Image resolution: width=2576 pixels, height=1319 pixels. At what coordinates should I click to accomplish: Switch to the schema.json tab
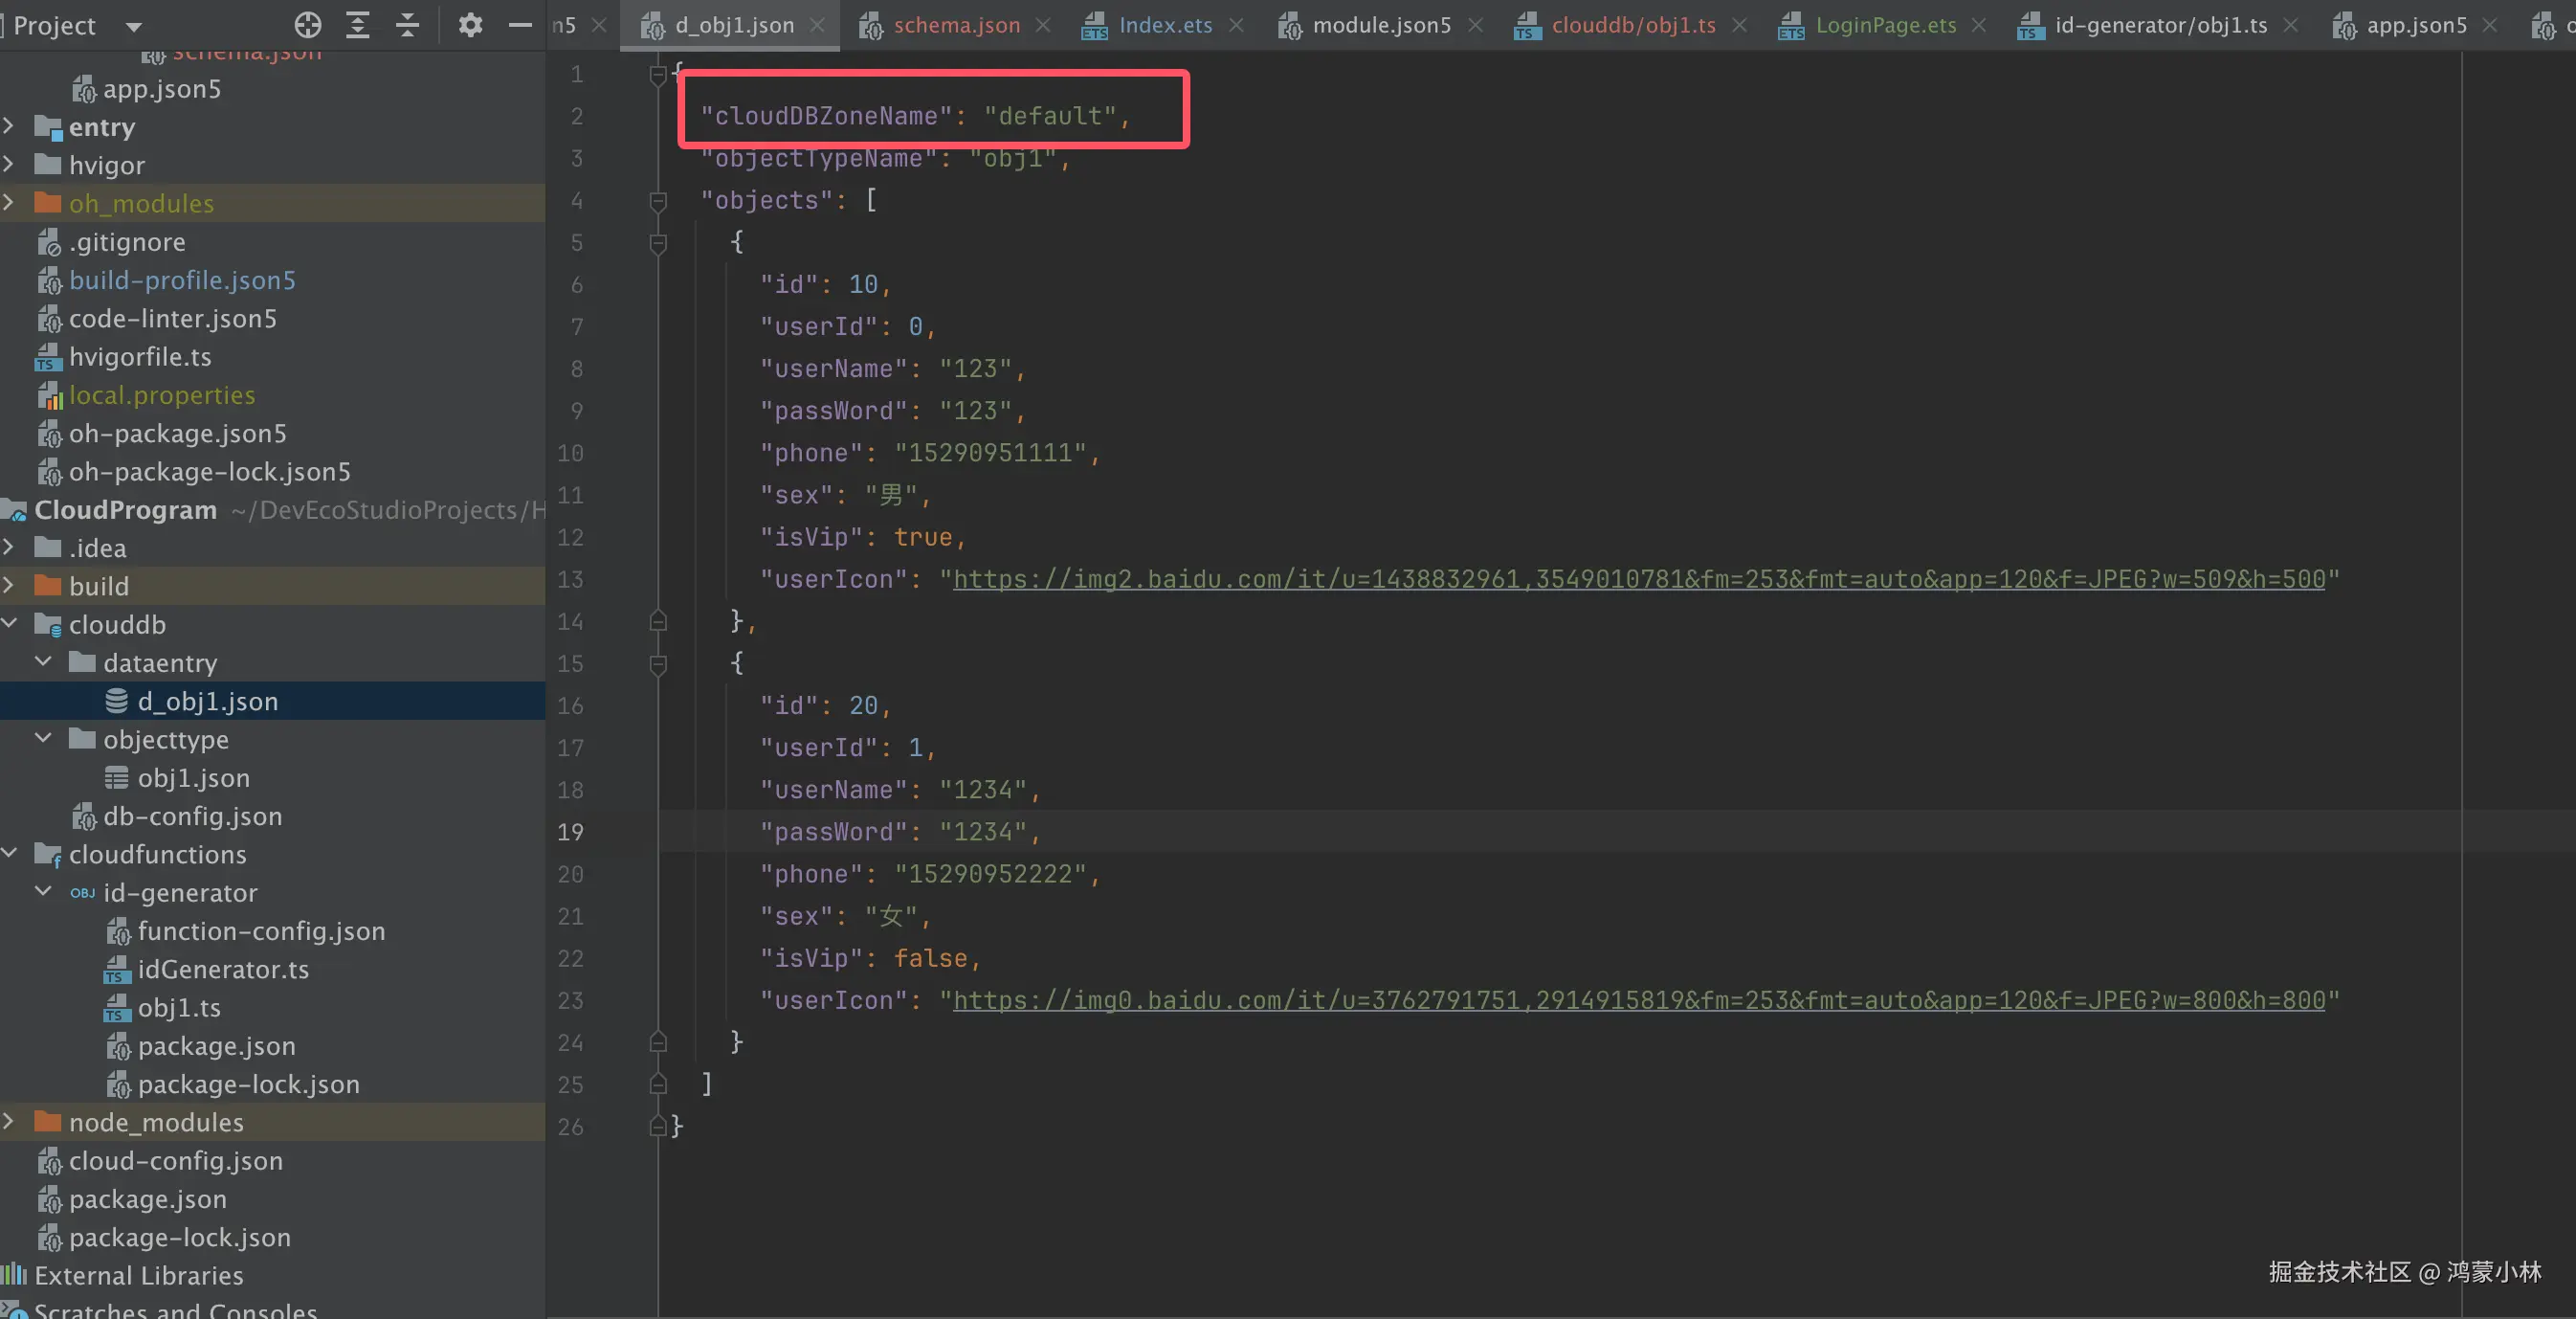pos(955,25)
